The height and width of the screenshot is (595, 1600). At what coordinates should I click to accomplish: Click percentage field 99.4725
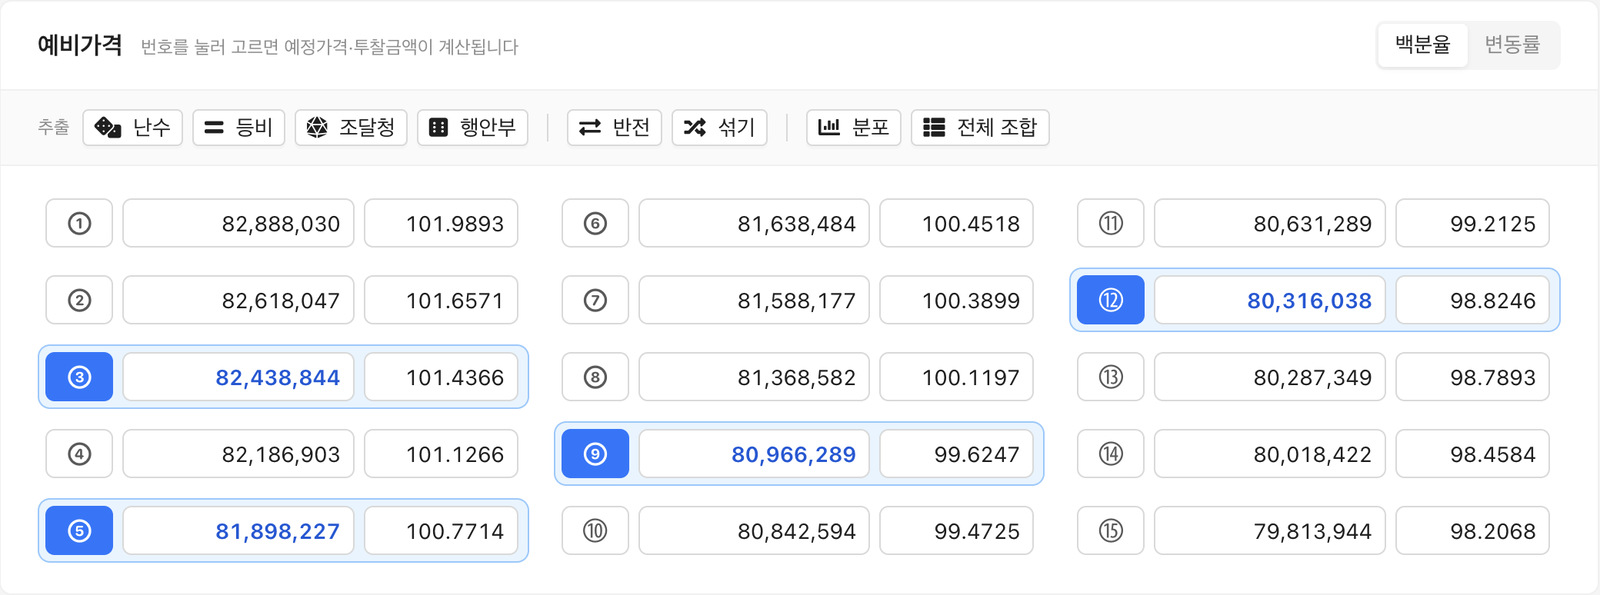957,531
